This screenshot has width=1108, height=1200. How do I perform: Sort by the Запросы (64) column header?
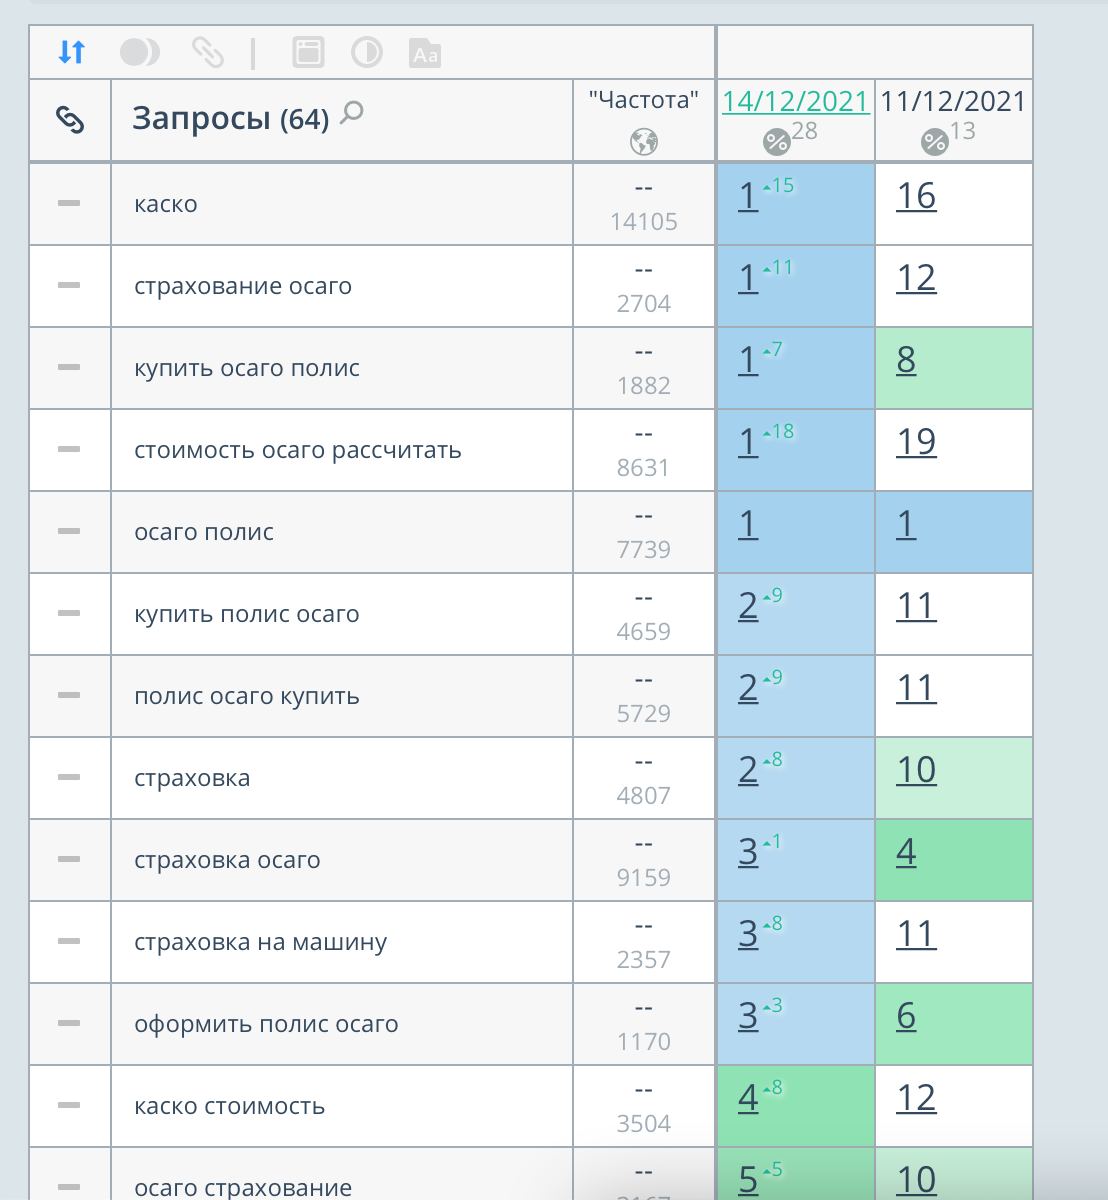(230, 119)
